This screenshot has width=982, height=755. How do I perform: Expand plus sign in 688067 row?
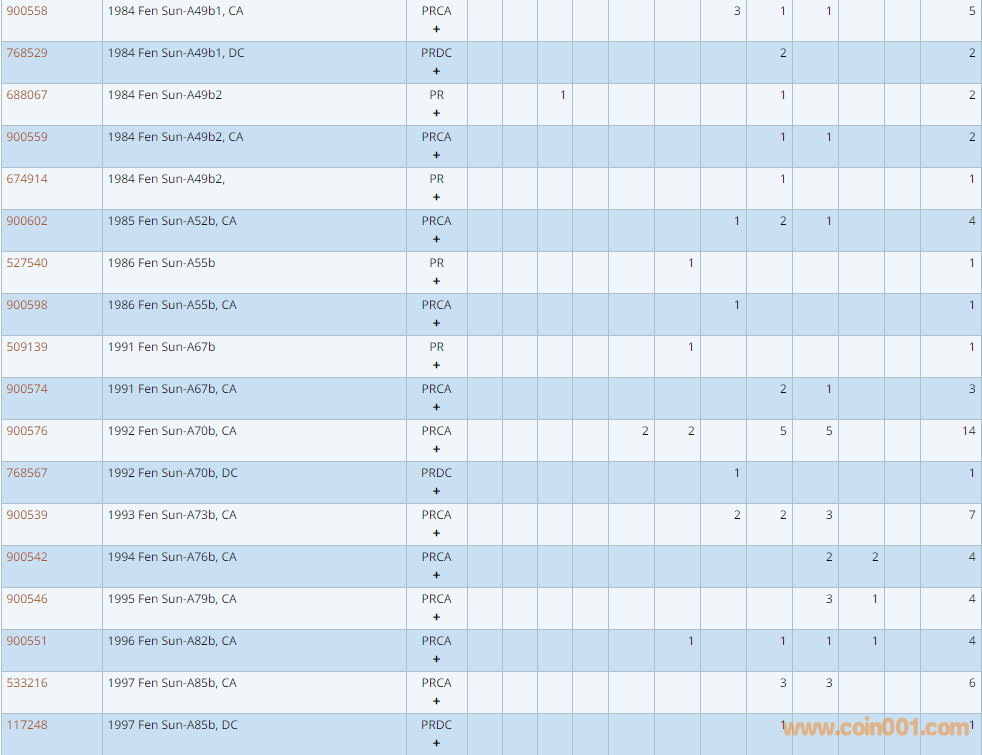(x=436, y=113)
